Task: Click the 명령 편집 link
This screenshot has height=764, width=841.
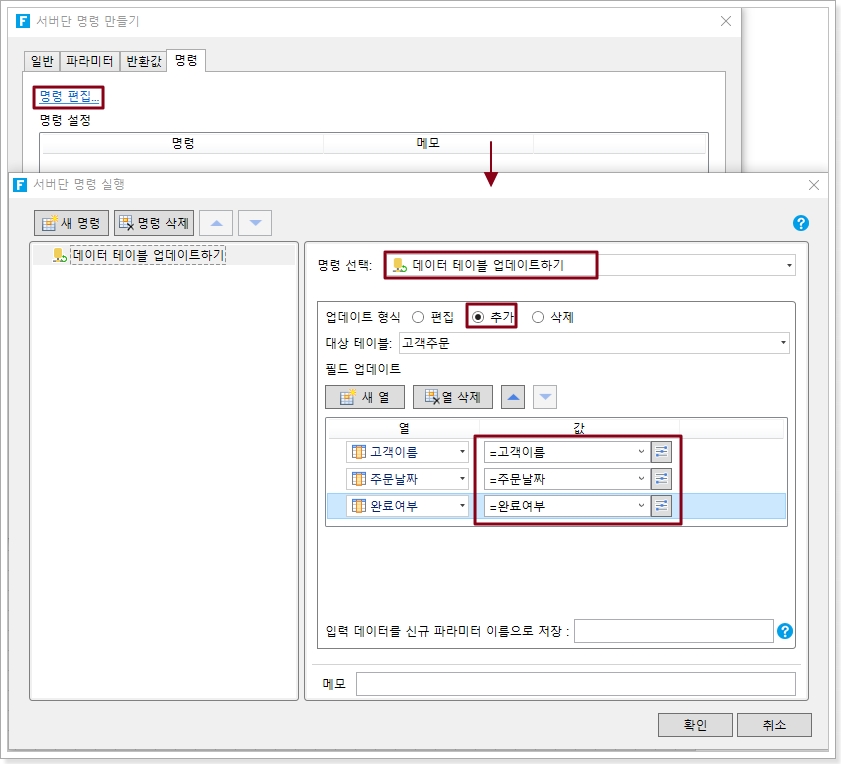Action: tap(69, 97)
